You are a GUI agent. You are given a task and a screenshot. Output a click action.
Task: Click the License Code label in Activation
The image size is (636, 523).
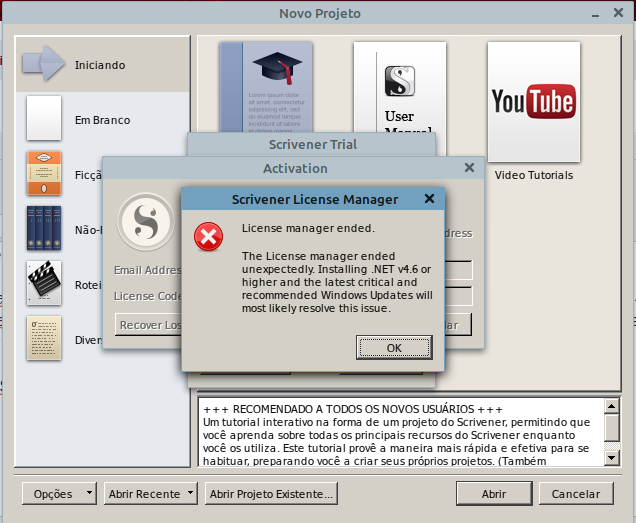coord(148,296)
